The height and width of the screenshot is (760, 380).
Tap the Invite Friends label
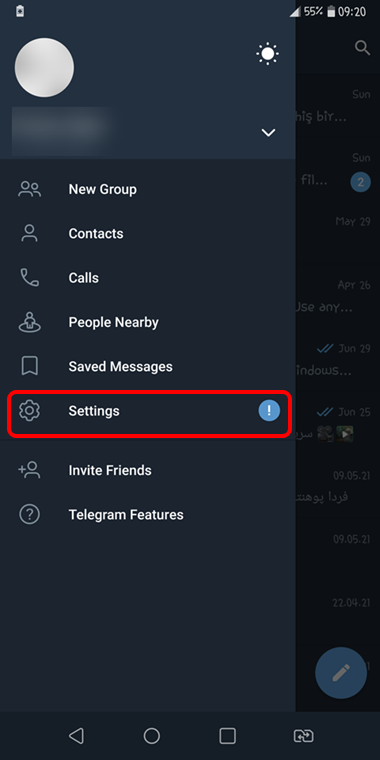click(110, 471)
